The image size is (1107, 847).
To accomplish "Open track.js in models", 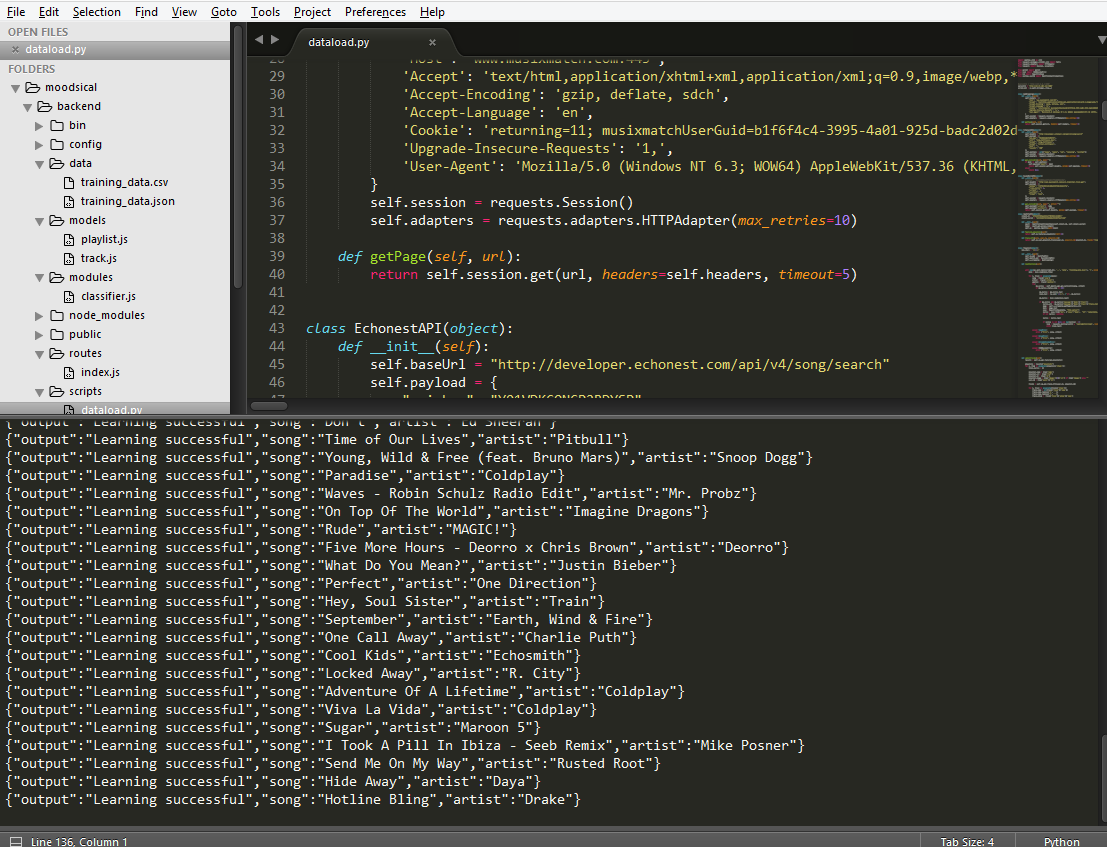I will pyautogui.click(x=99, y=258).
